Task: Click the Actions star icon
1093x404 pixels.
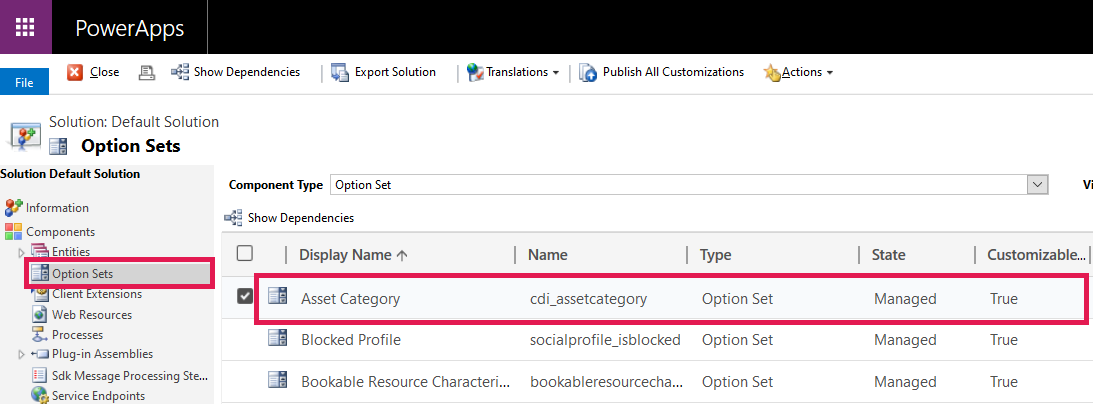Action: click(x=772, y=72)
